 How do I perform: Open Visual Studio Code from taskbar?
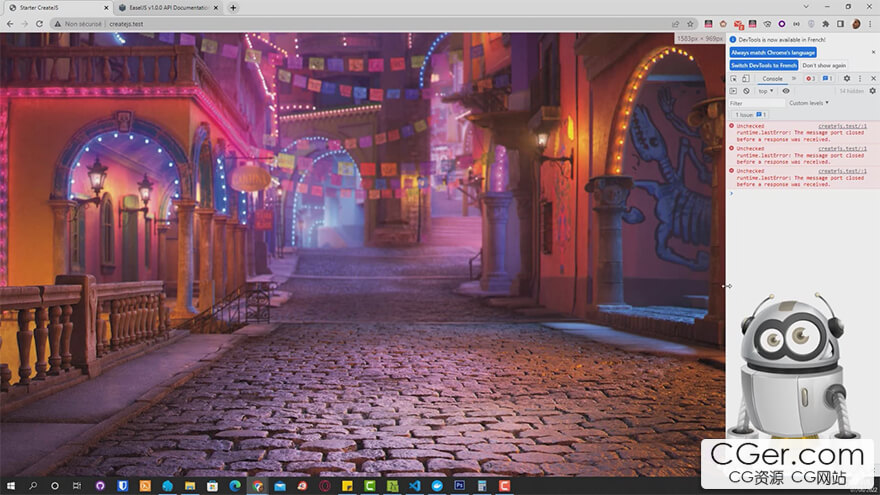click(x=415, y=486)
